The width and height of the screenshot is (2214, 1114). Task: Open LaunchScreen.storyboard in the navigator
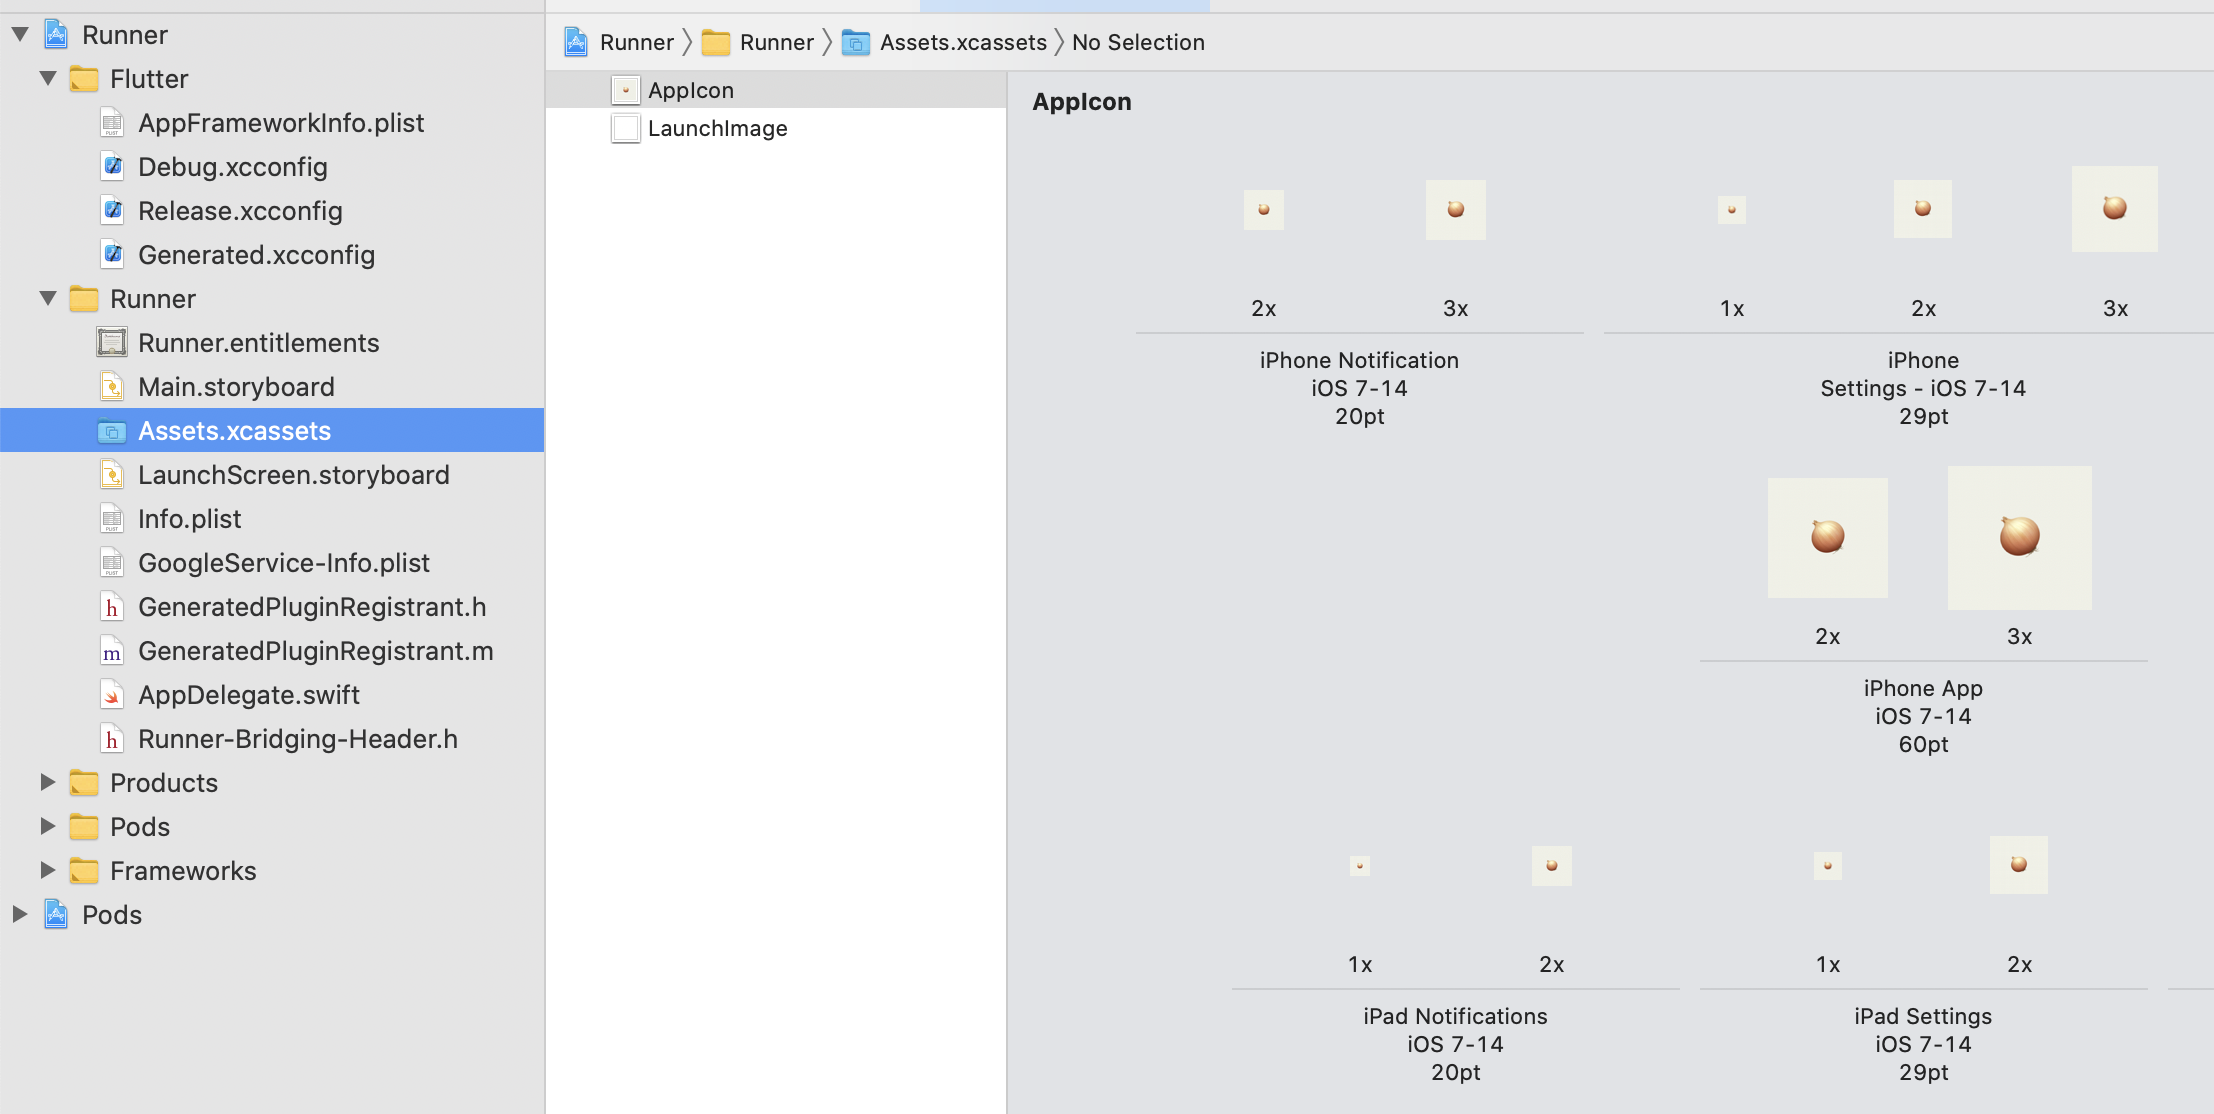pyautogui.click(x=293, y=475)
